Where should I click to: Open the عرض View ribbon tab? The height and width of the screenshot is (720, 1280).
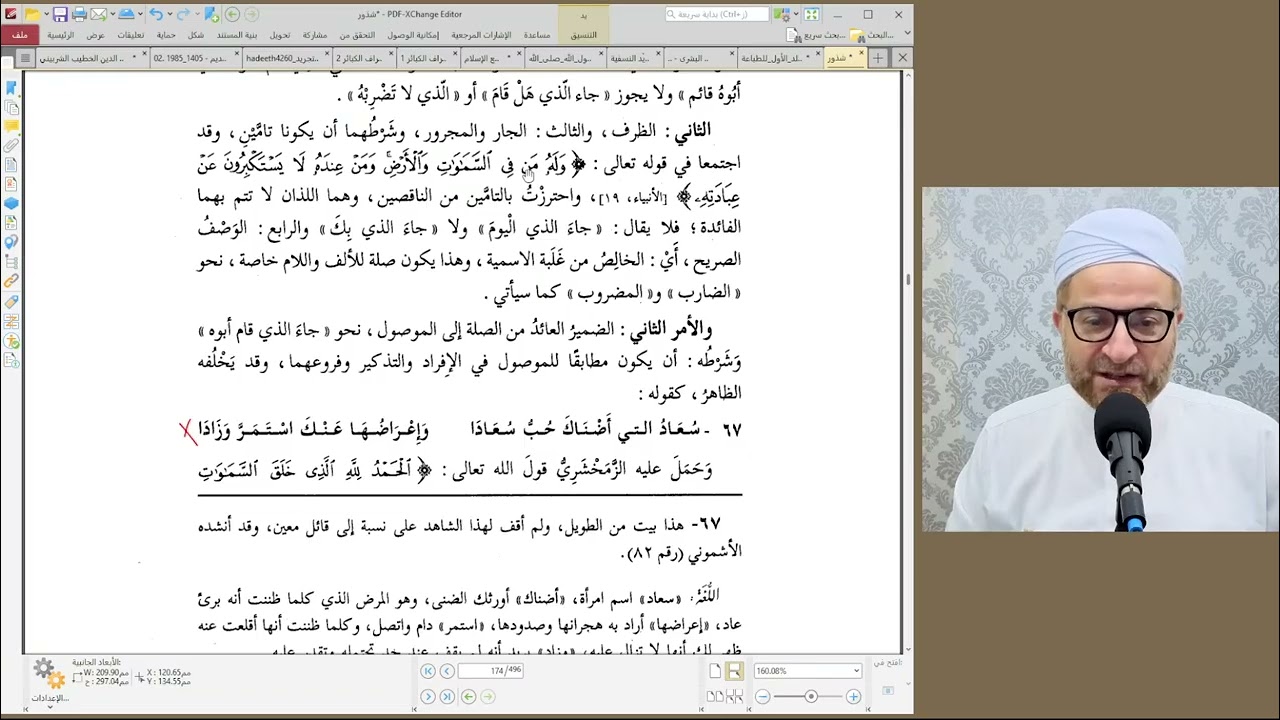95,35
